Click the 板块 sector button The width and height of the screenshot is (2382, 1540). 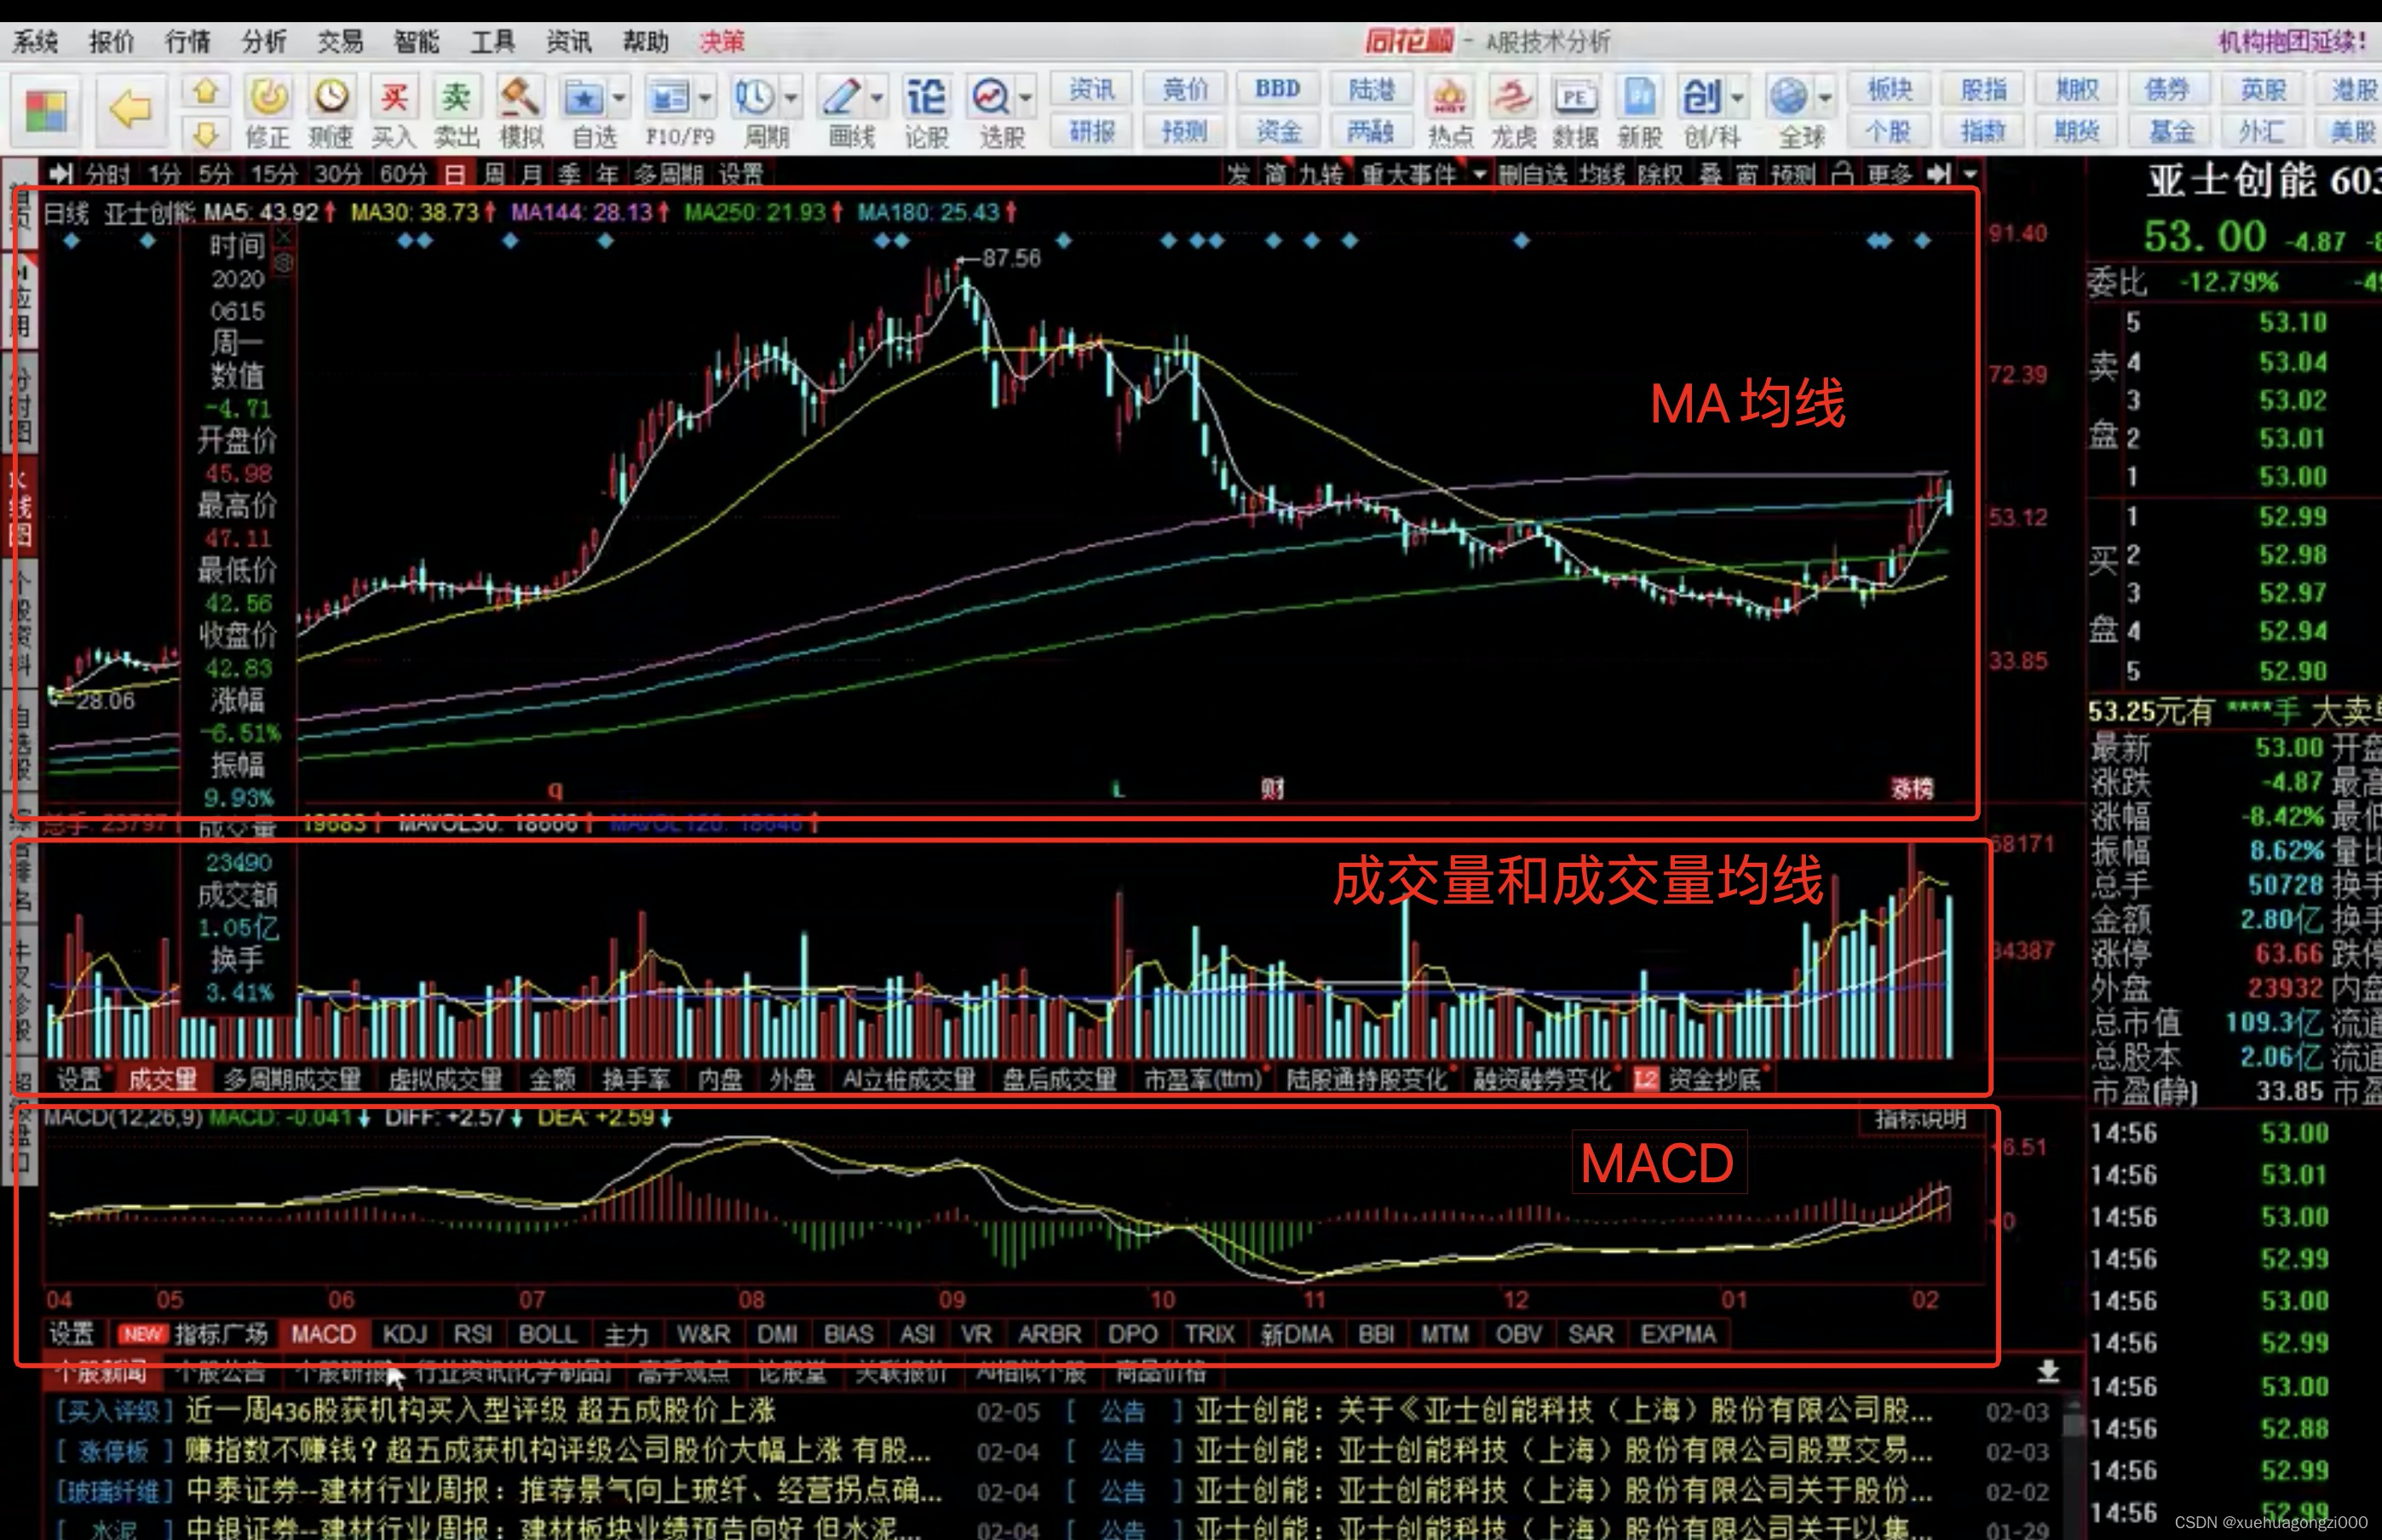click(1889, 89)
